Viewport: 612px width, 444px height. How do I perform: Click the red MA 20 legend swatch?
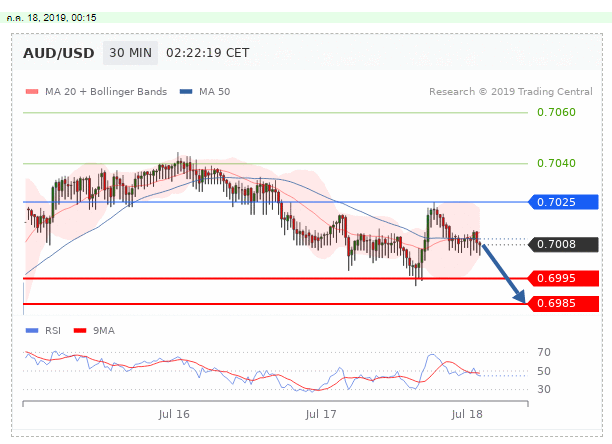[x=32, y=92]
